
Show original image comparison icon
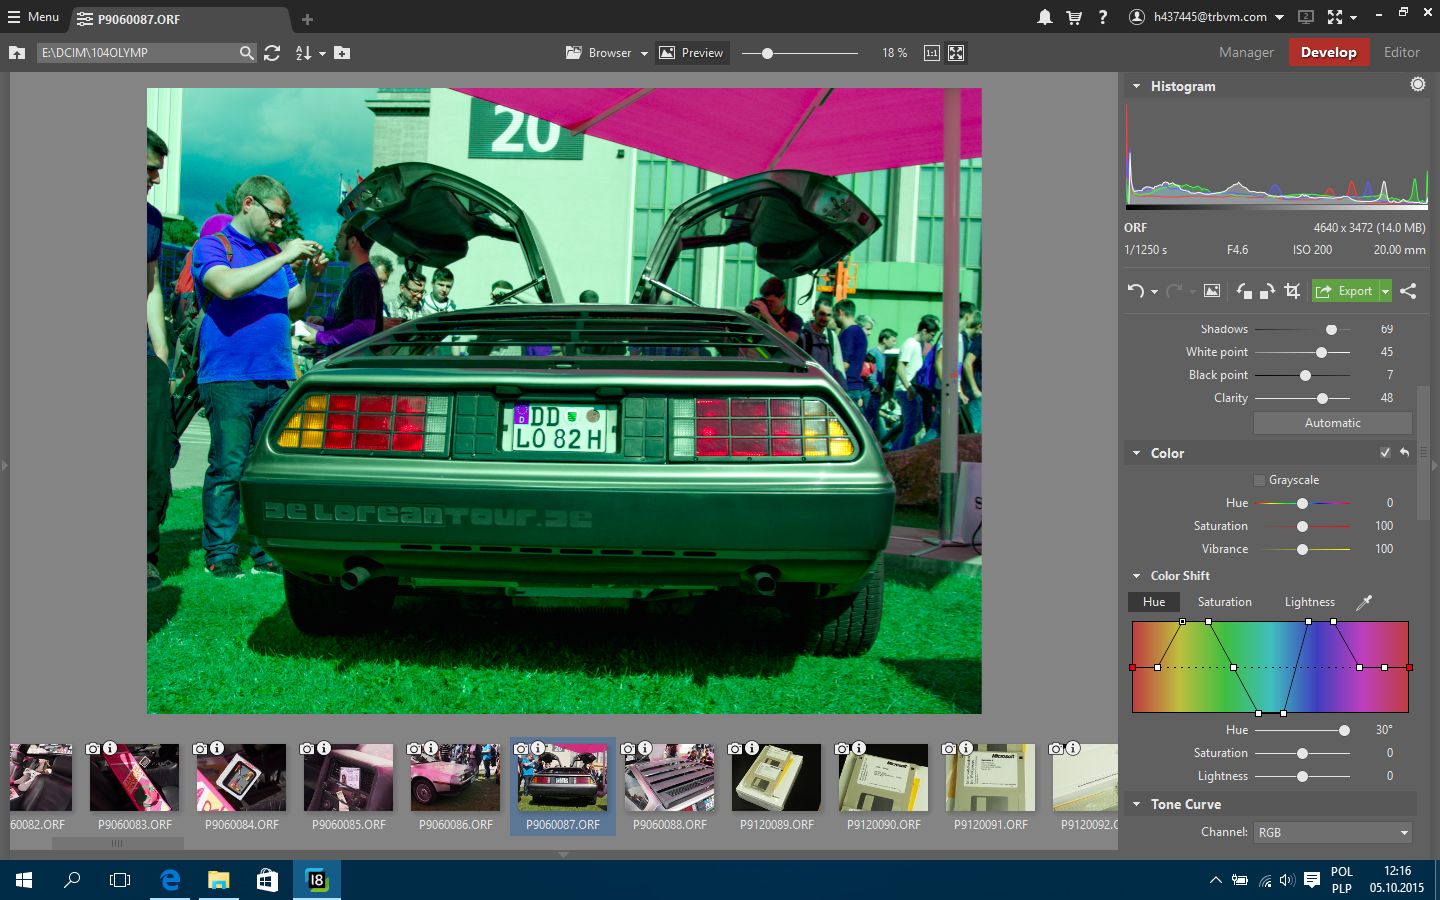[1211, 291]
